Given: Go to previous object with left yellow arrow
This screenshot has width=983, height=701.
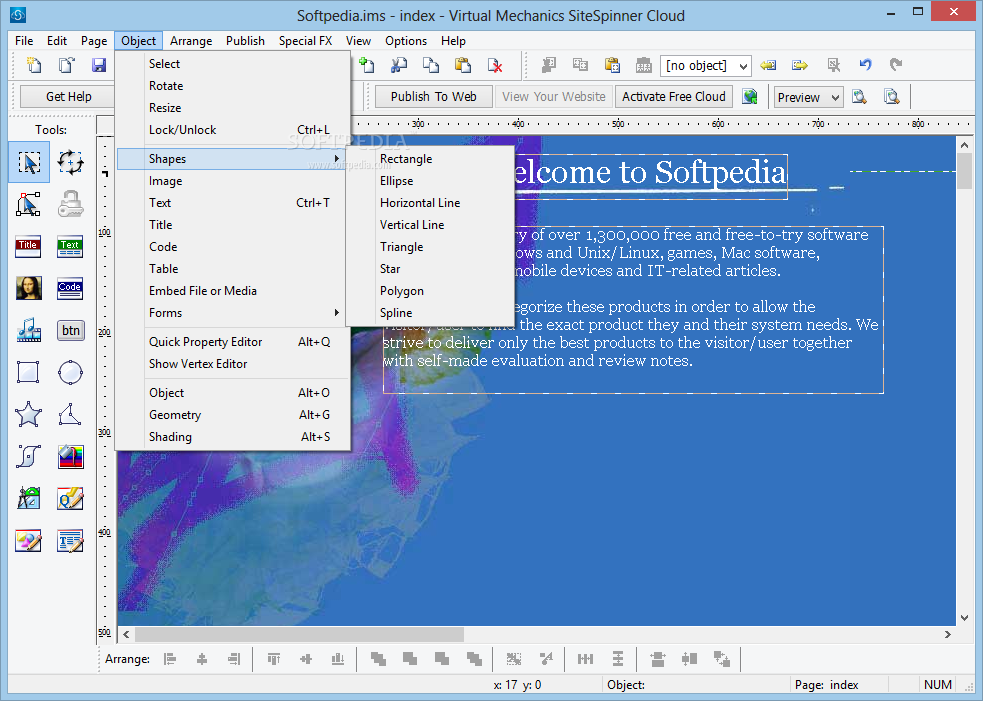Looking at the screenshot, I should pyautogui.click(x=768, y=65).
